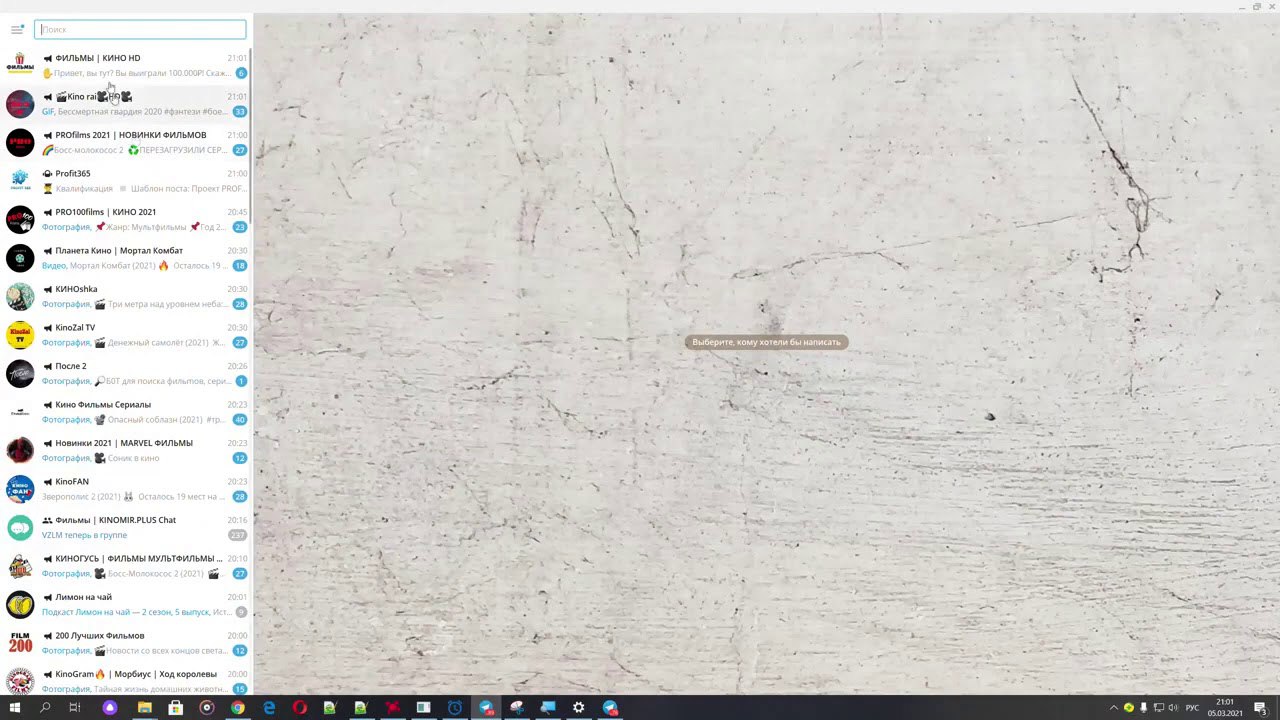Click 'VZLM теперь в группе' preview text
This screenshot has height=720, width=1280.
(x=84, y=535)
